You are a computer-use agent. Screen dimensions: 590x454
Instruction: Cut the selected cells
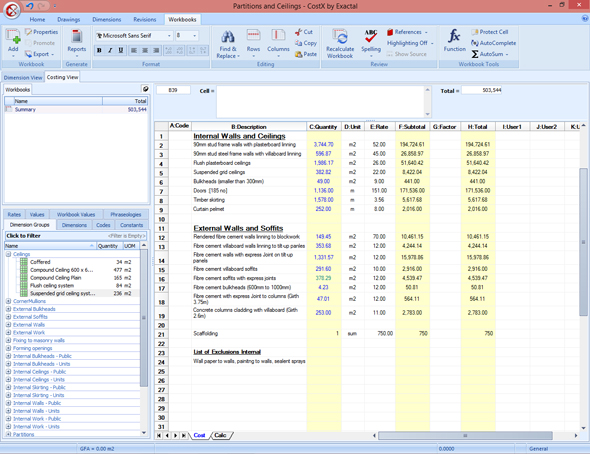click(304, 32)
